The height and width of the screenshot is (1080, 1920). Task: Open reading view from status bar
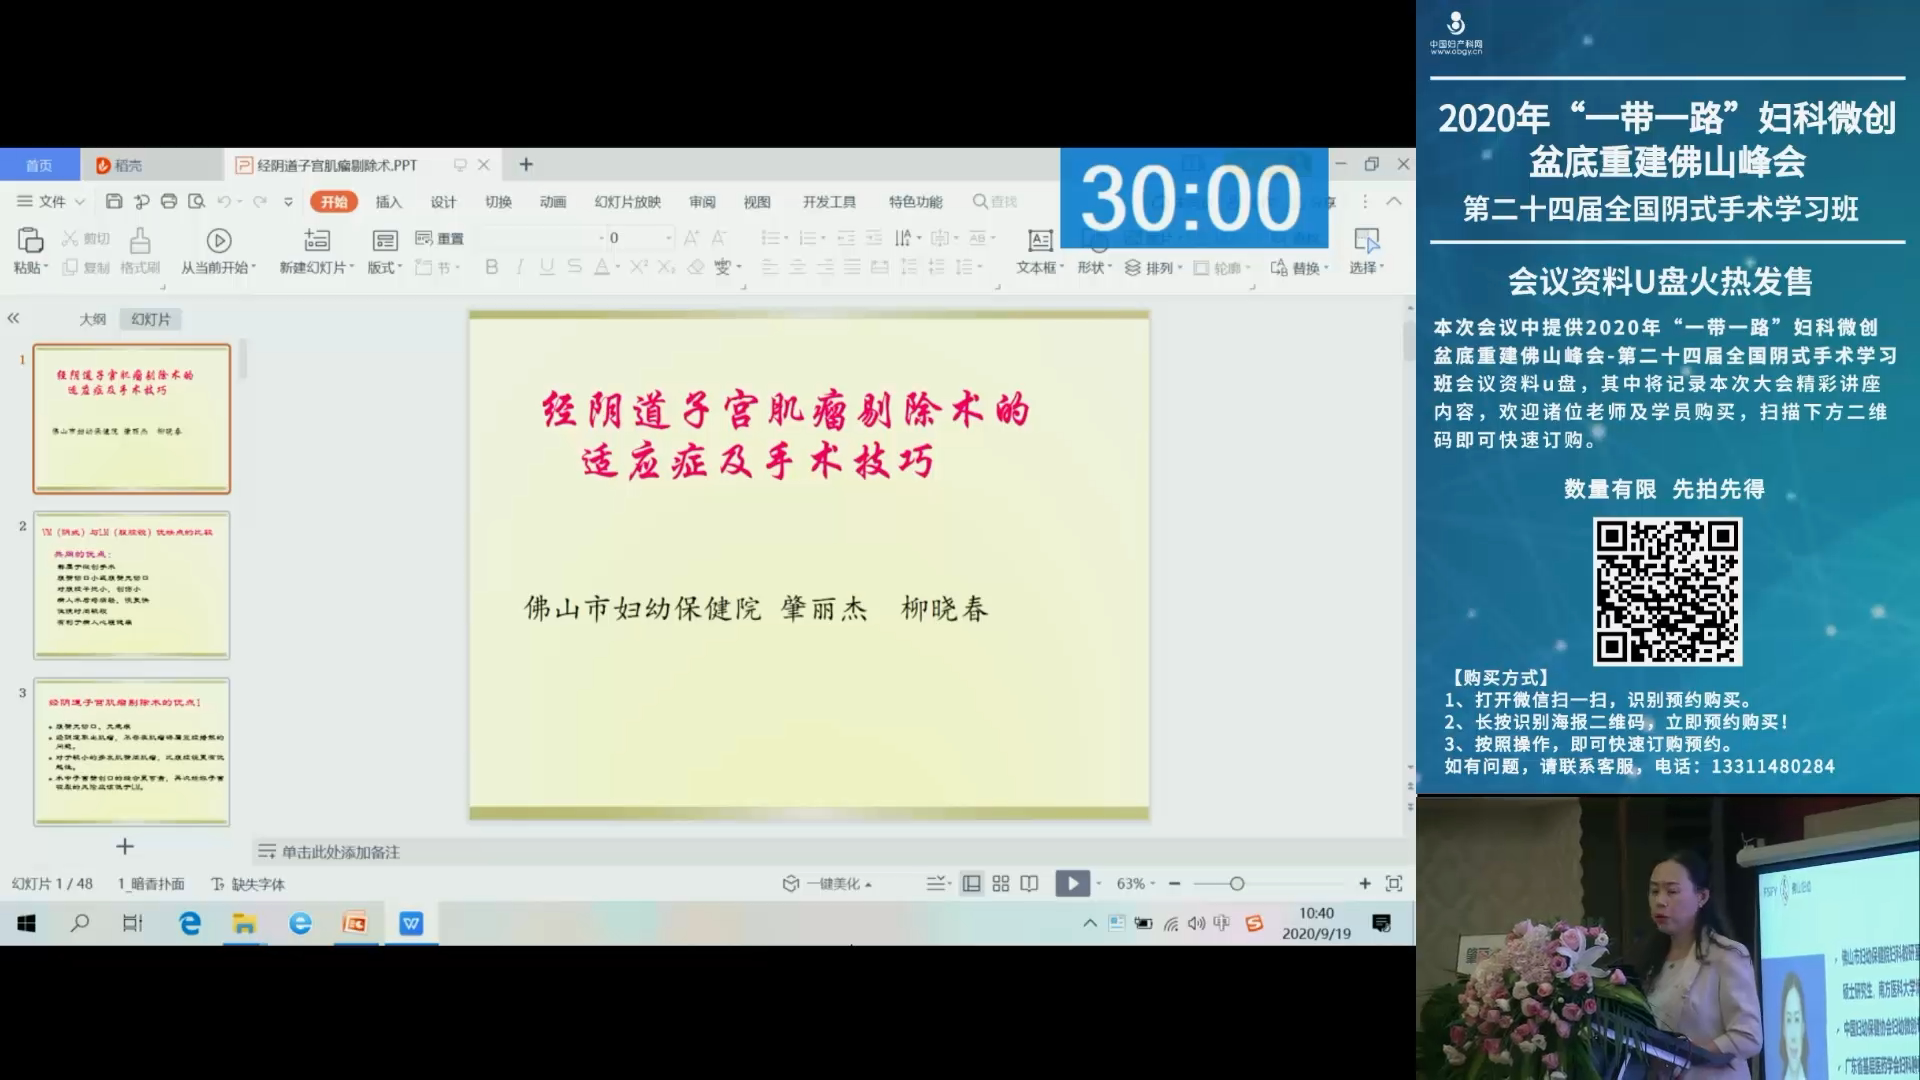1029,884
